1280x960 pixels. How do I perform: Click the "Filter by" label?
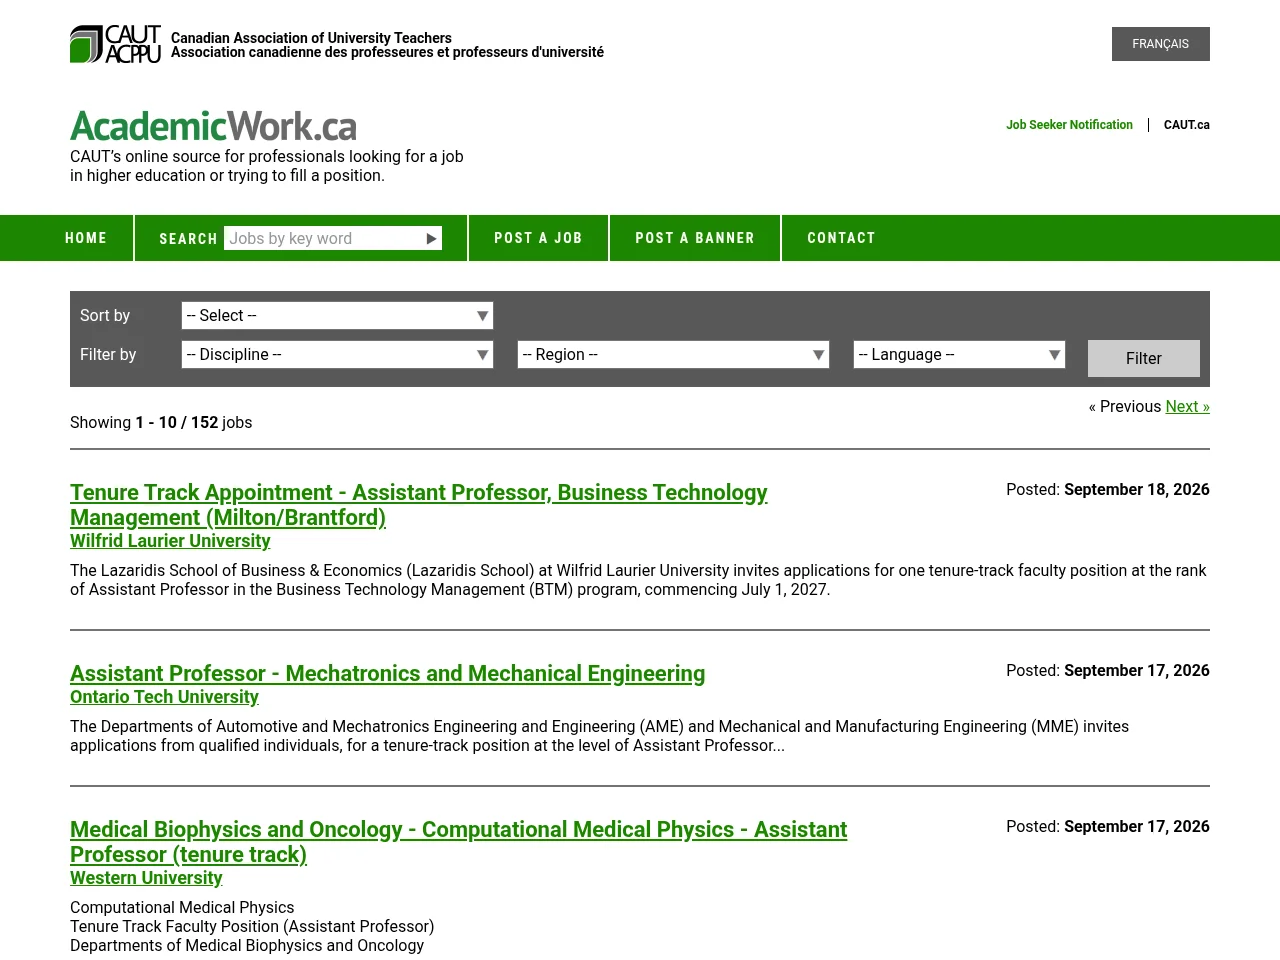point(108,354)
